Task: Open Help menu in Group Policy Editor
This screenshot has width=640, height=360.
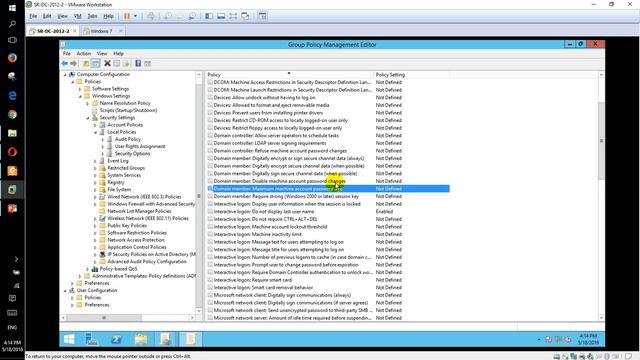Action: [118, 53]
